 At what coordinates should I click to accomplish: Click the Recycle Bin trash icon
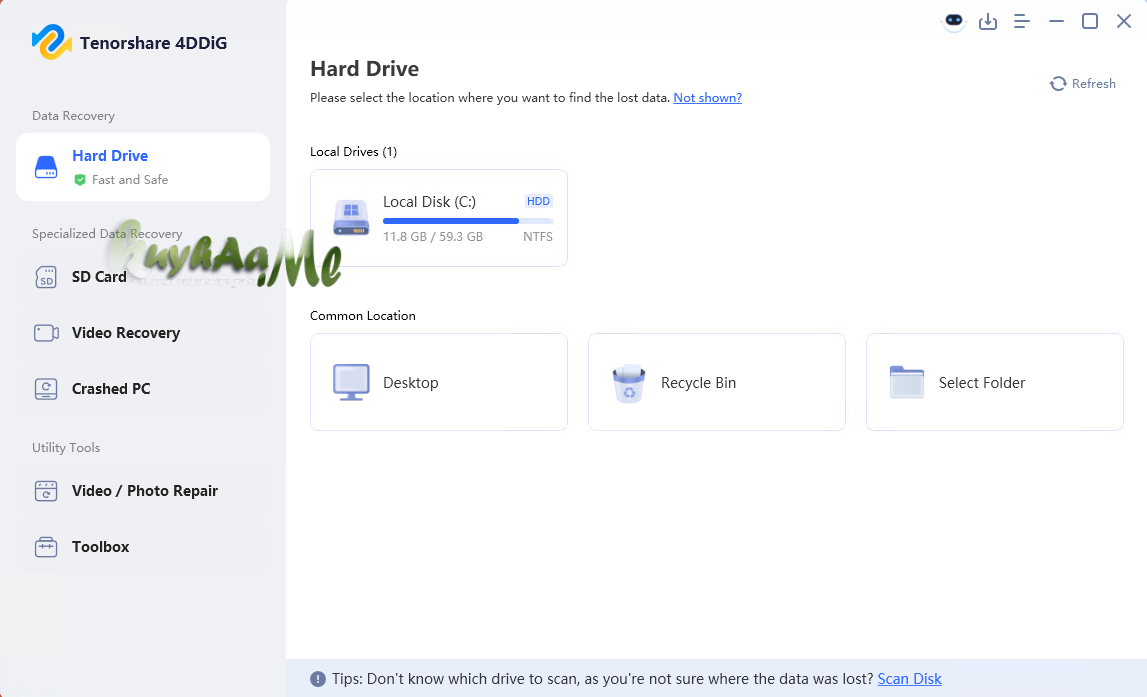coord(629,383)
